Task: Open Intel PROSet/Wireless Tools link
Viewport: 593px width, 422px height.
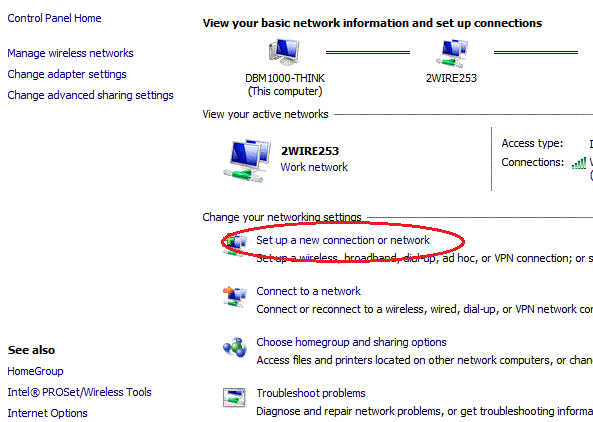Action: pyautogui.click(x=79, y=392)
